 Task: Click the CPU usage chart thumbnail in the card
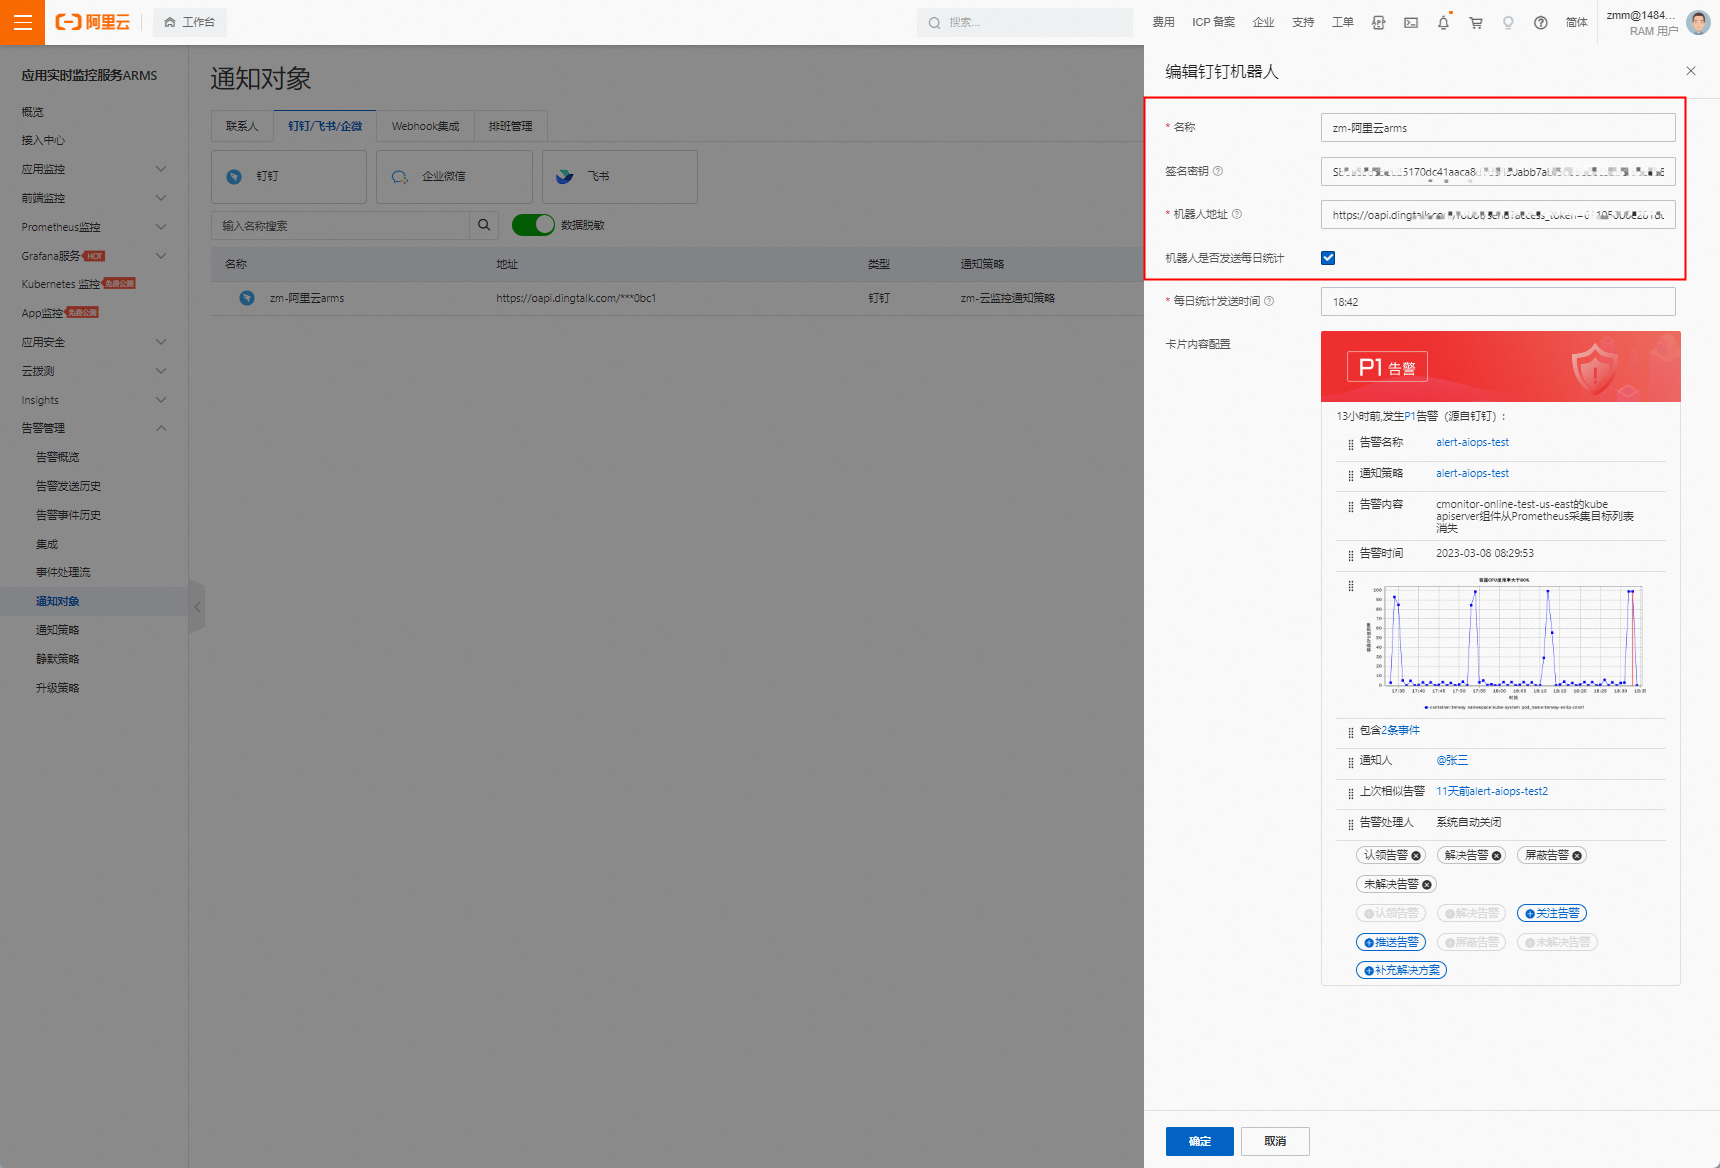coord(1505,643)
